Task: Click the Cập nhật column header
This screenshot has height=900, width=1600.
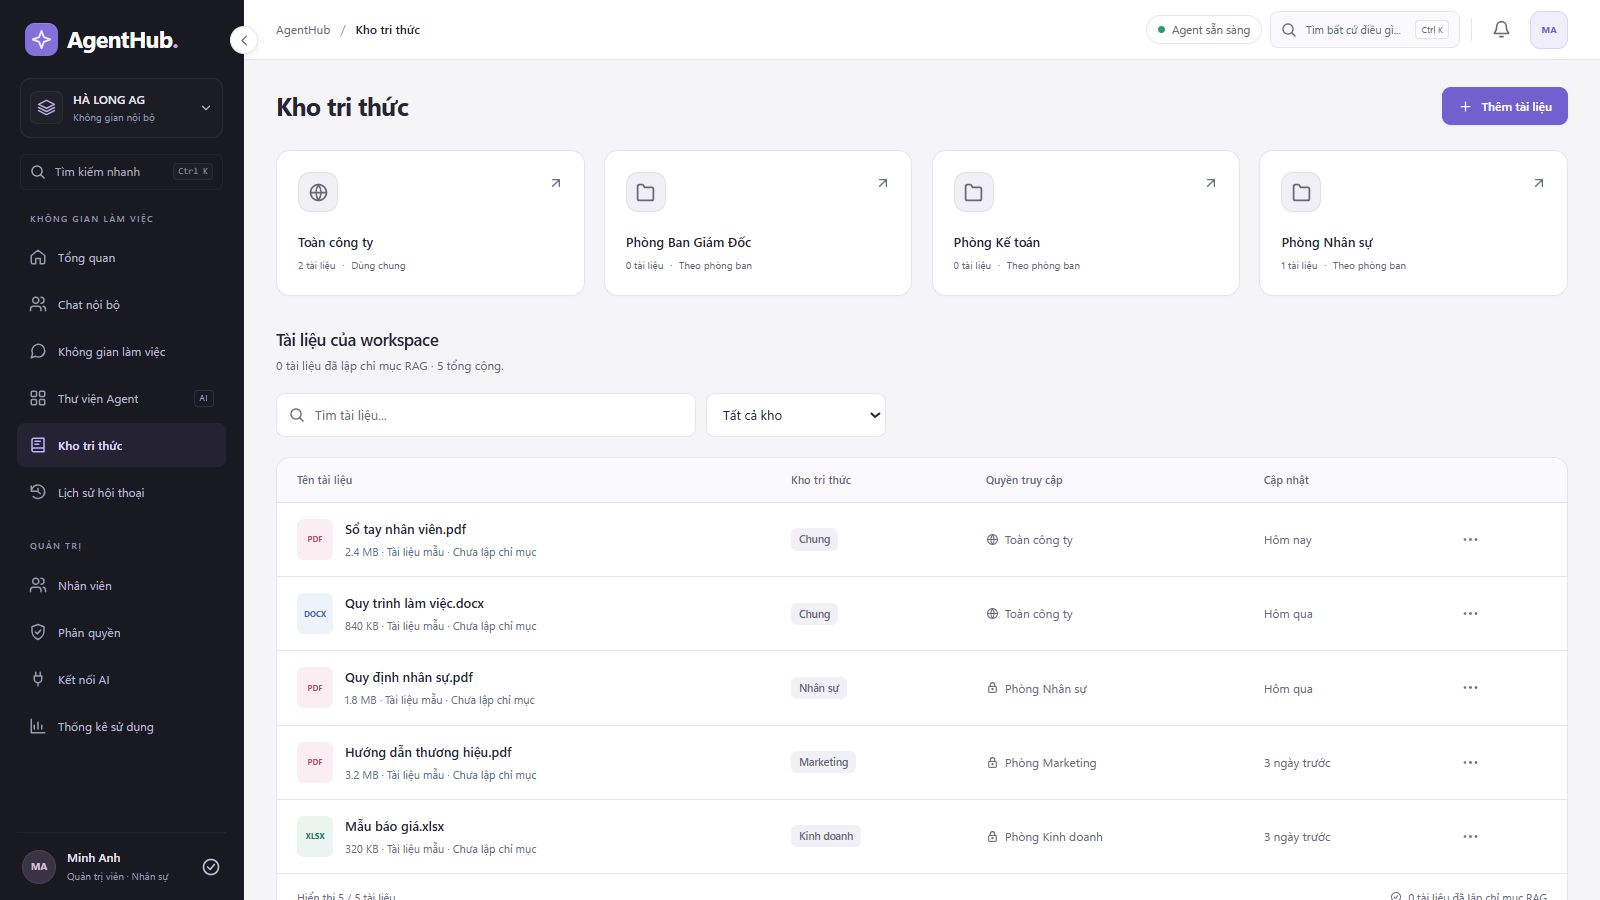Action: point(1286,480)
